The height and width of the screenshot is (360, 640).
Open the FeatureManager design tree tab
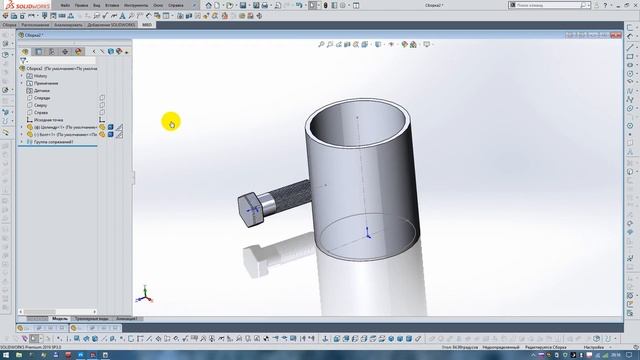point(25,51)
